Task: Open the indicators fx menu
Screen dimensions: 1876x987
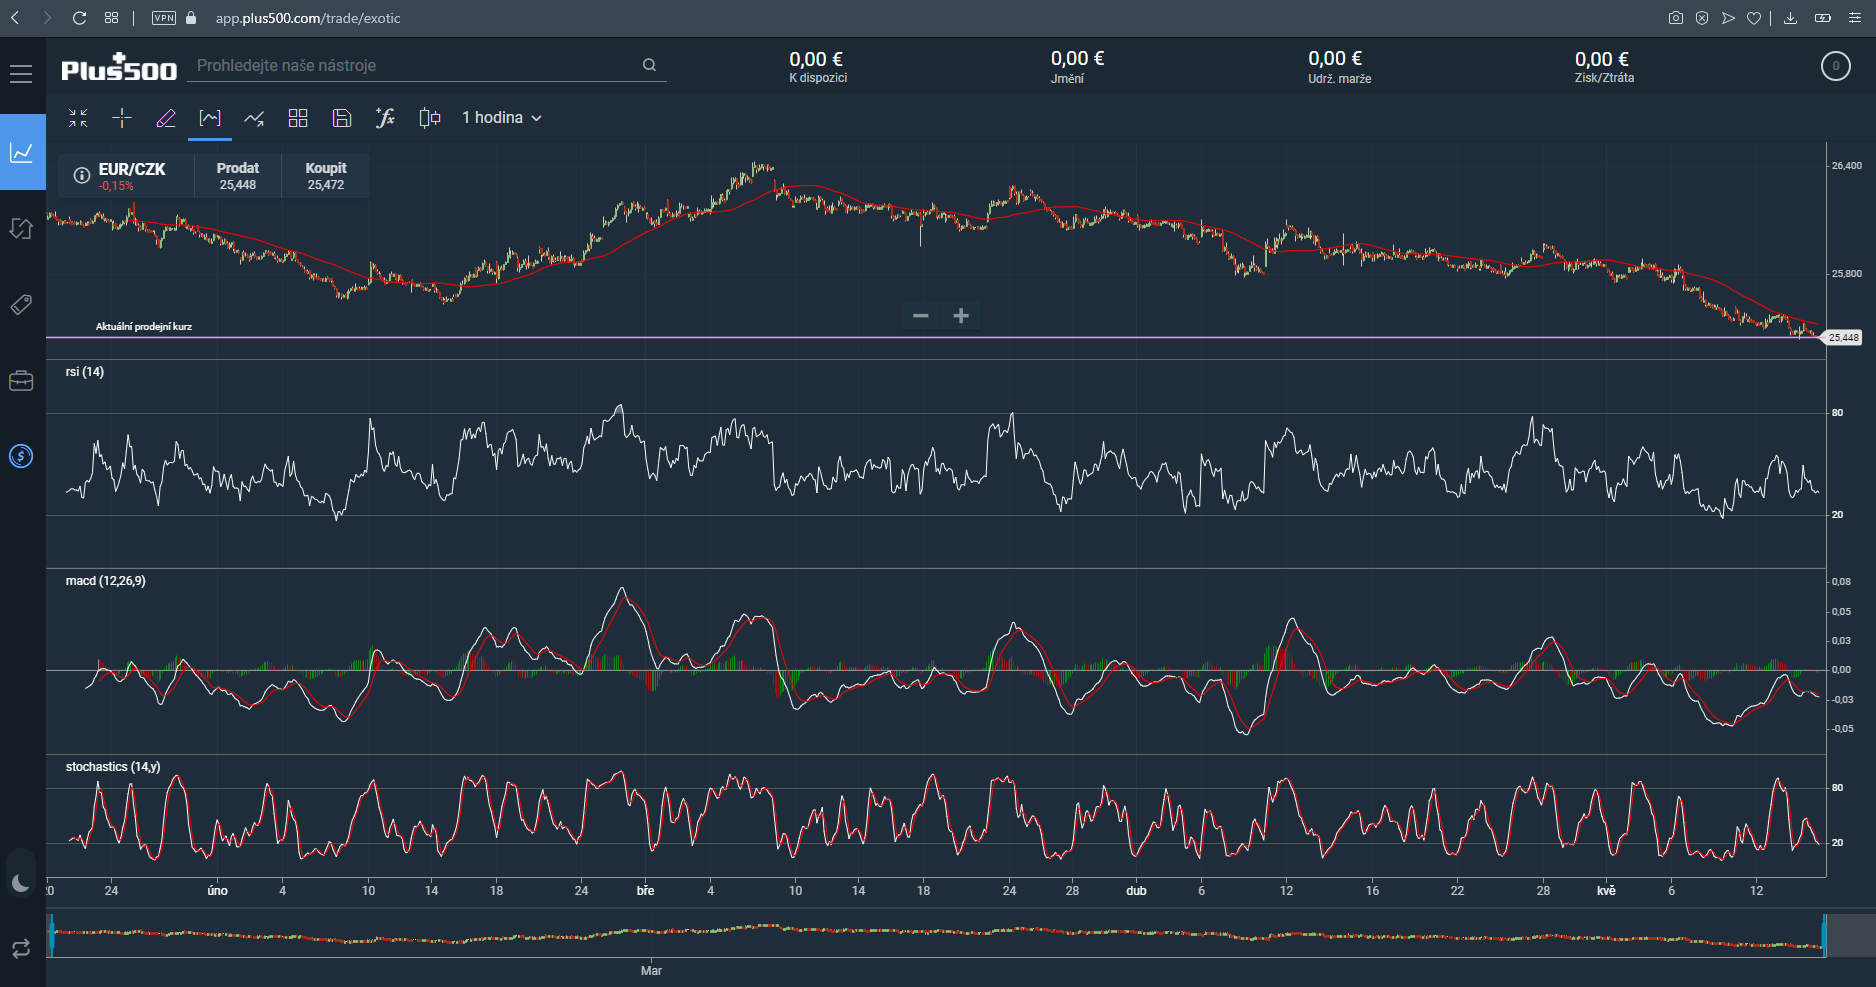Action: coord(385,118)
